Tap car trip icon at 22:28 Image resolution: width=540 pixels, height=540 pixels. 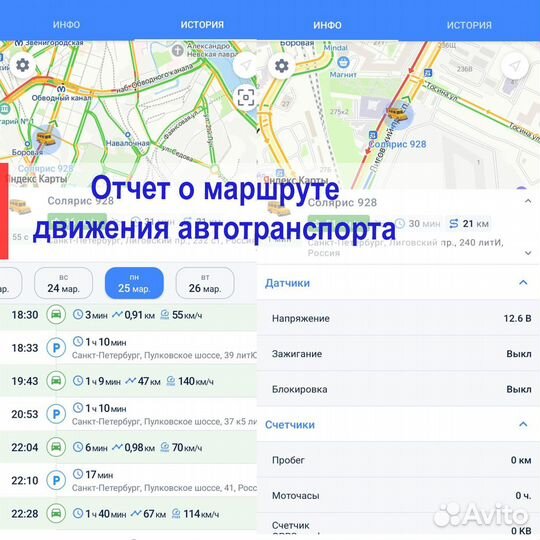(x=56, y=513)
